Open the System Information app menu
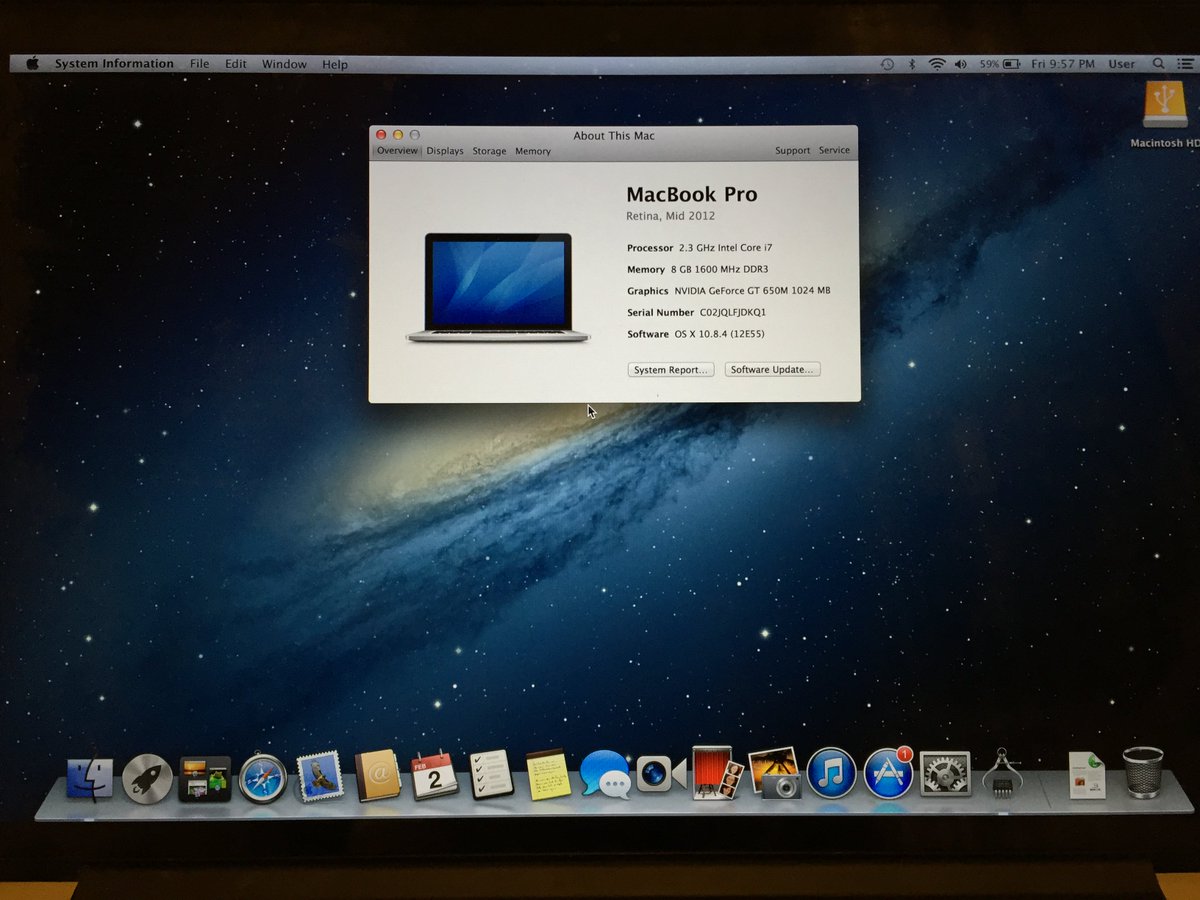 (x=114, y=64)
